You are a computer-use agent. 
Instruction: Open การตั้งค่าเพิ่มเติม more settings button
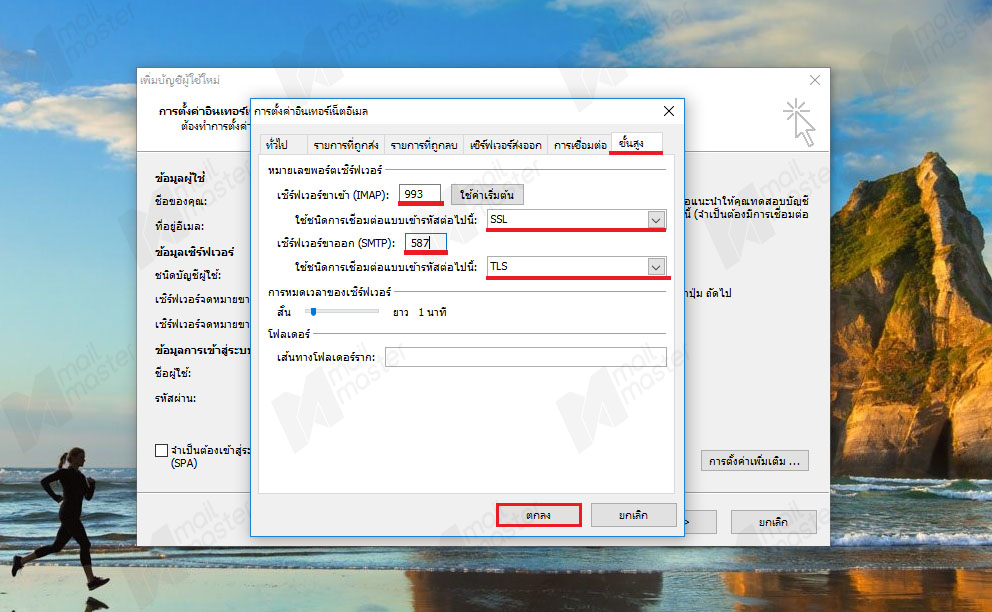(754, 461)
